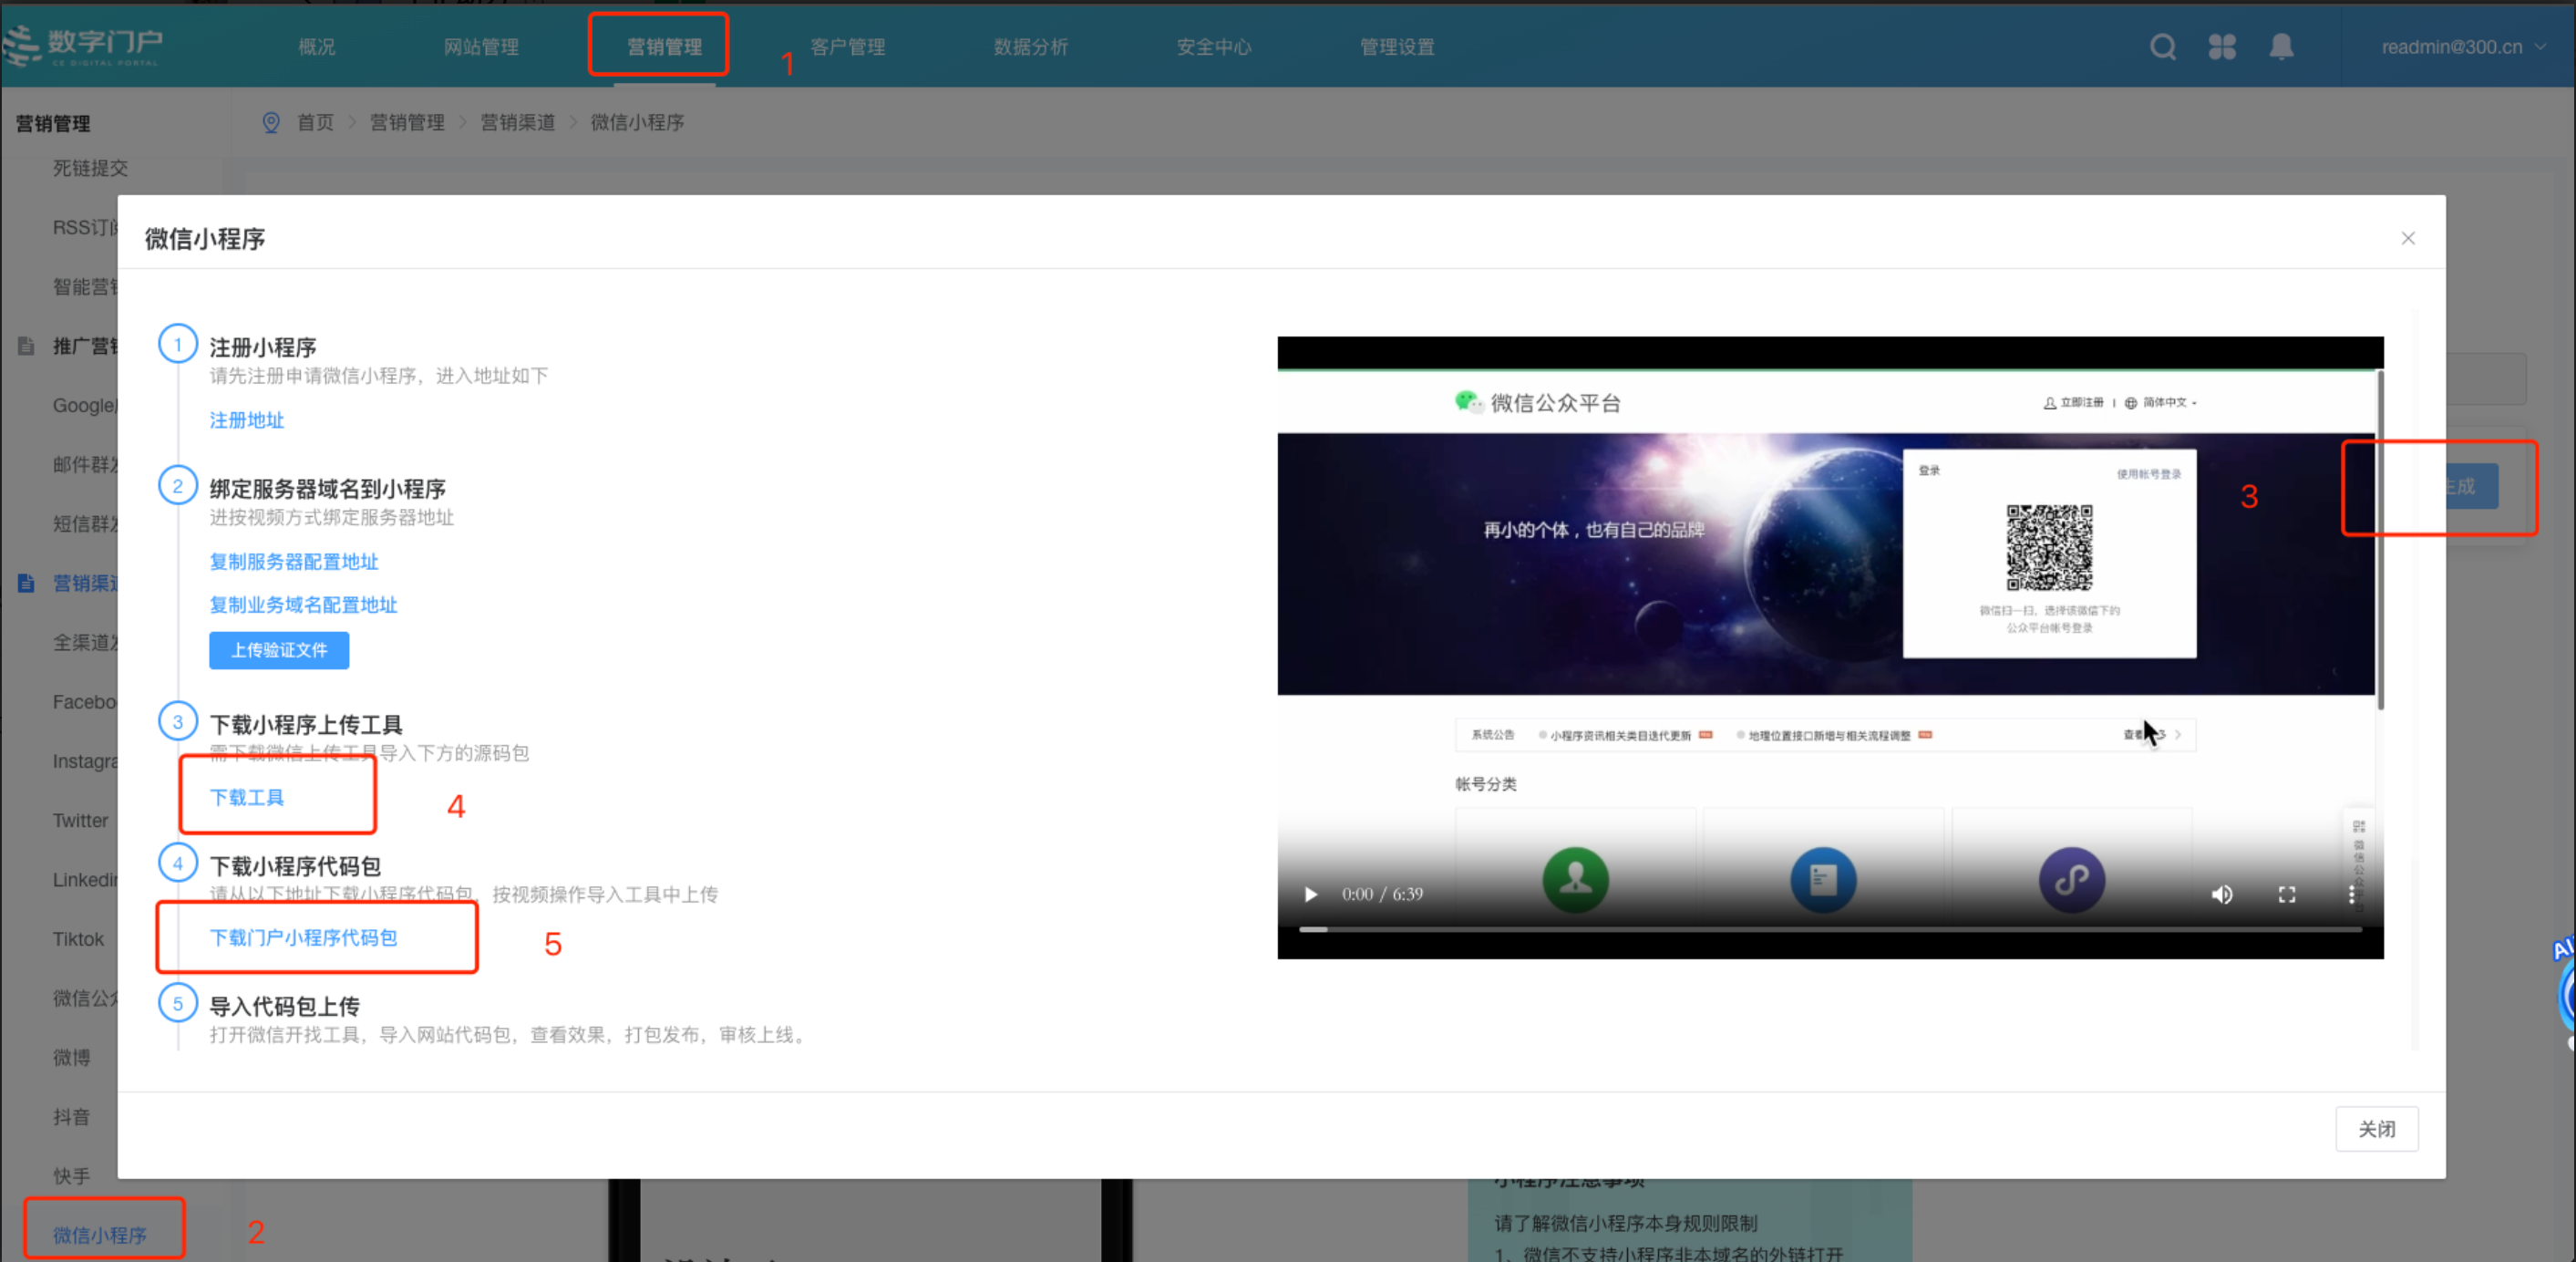Click step 3 circle 下载小程序上传工具
Viewport: 2576px width, 1262px height.
coord(178,721)
